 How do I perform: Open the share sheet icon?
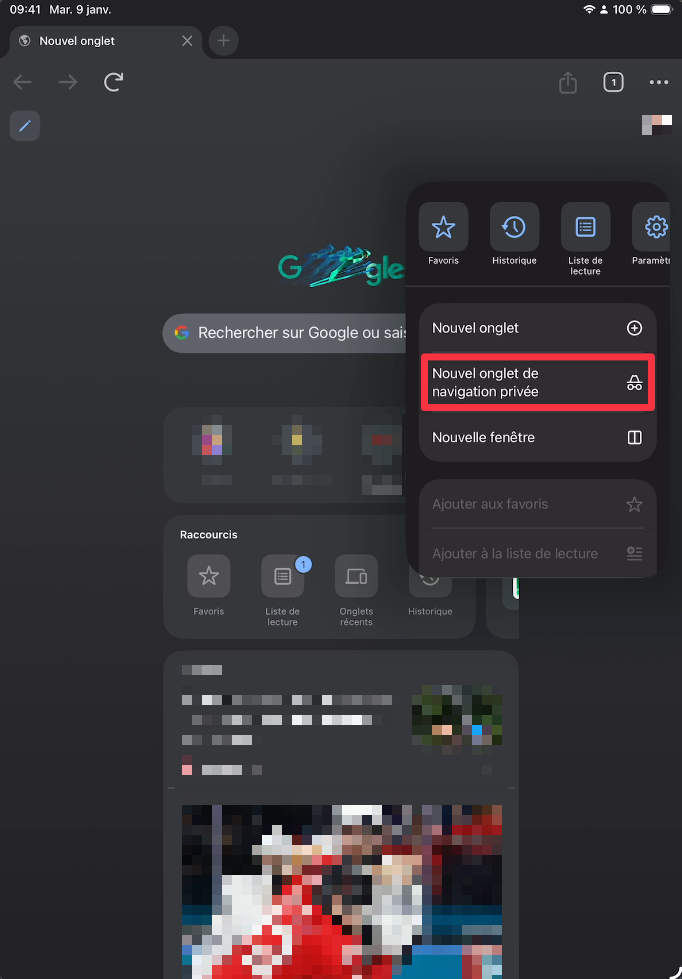pos(568,82)
